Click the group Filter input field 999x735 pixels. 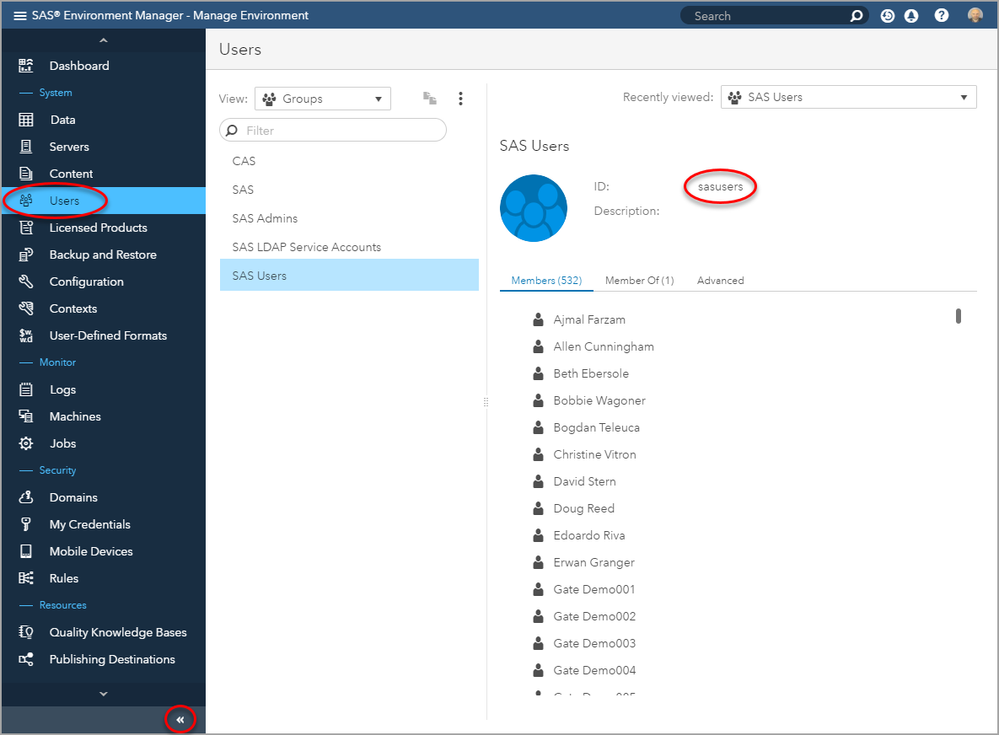(x=334, y=130)
